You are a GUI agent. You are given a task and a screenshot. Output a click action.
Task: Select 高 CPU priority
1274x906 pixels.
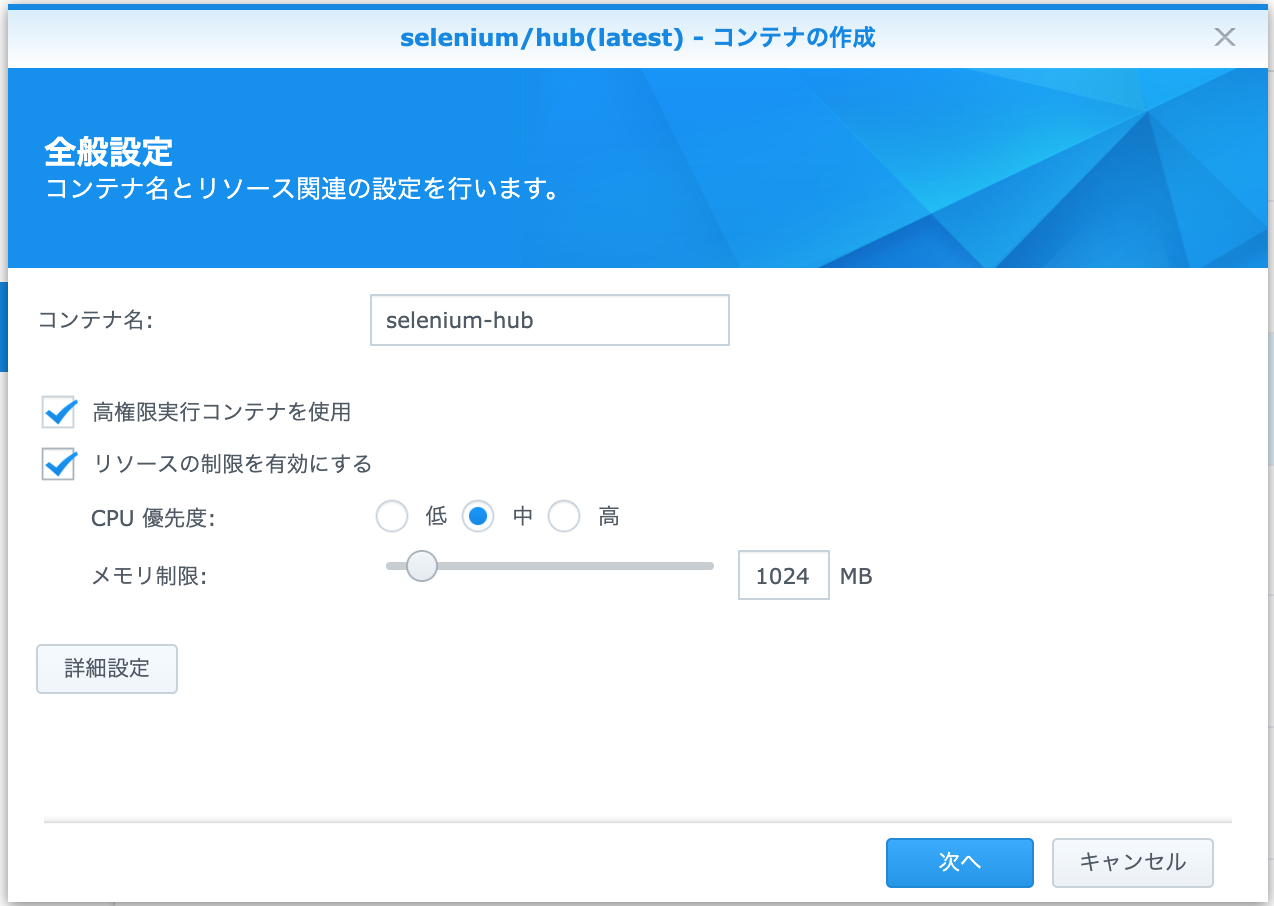[x=564, y=516]
